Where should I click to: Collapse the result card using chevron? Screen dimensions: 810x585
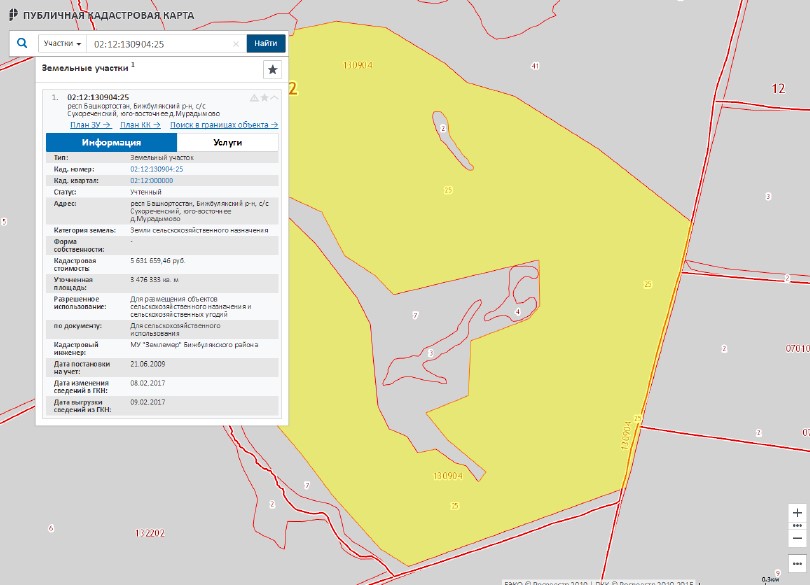275,97
